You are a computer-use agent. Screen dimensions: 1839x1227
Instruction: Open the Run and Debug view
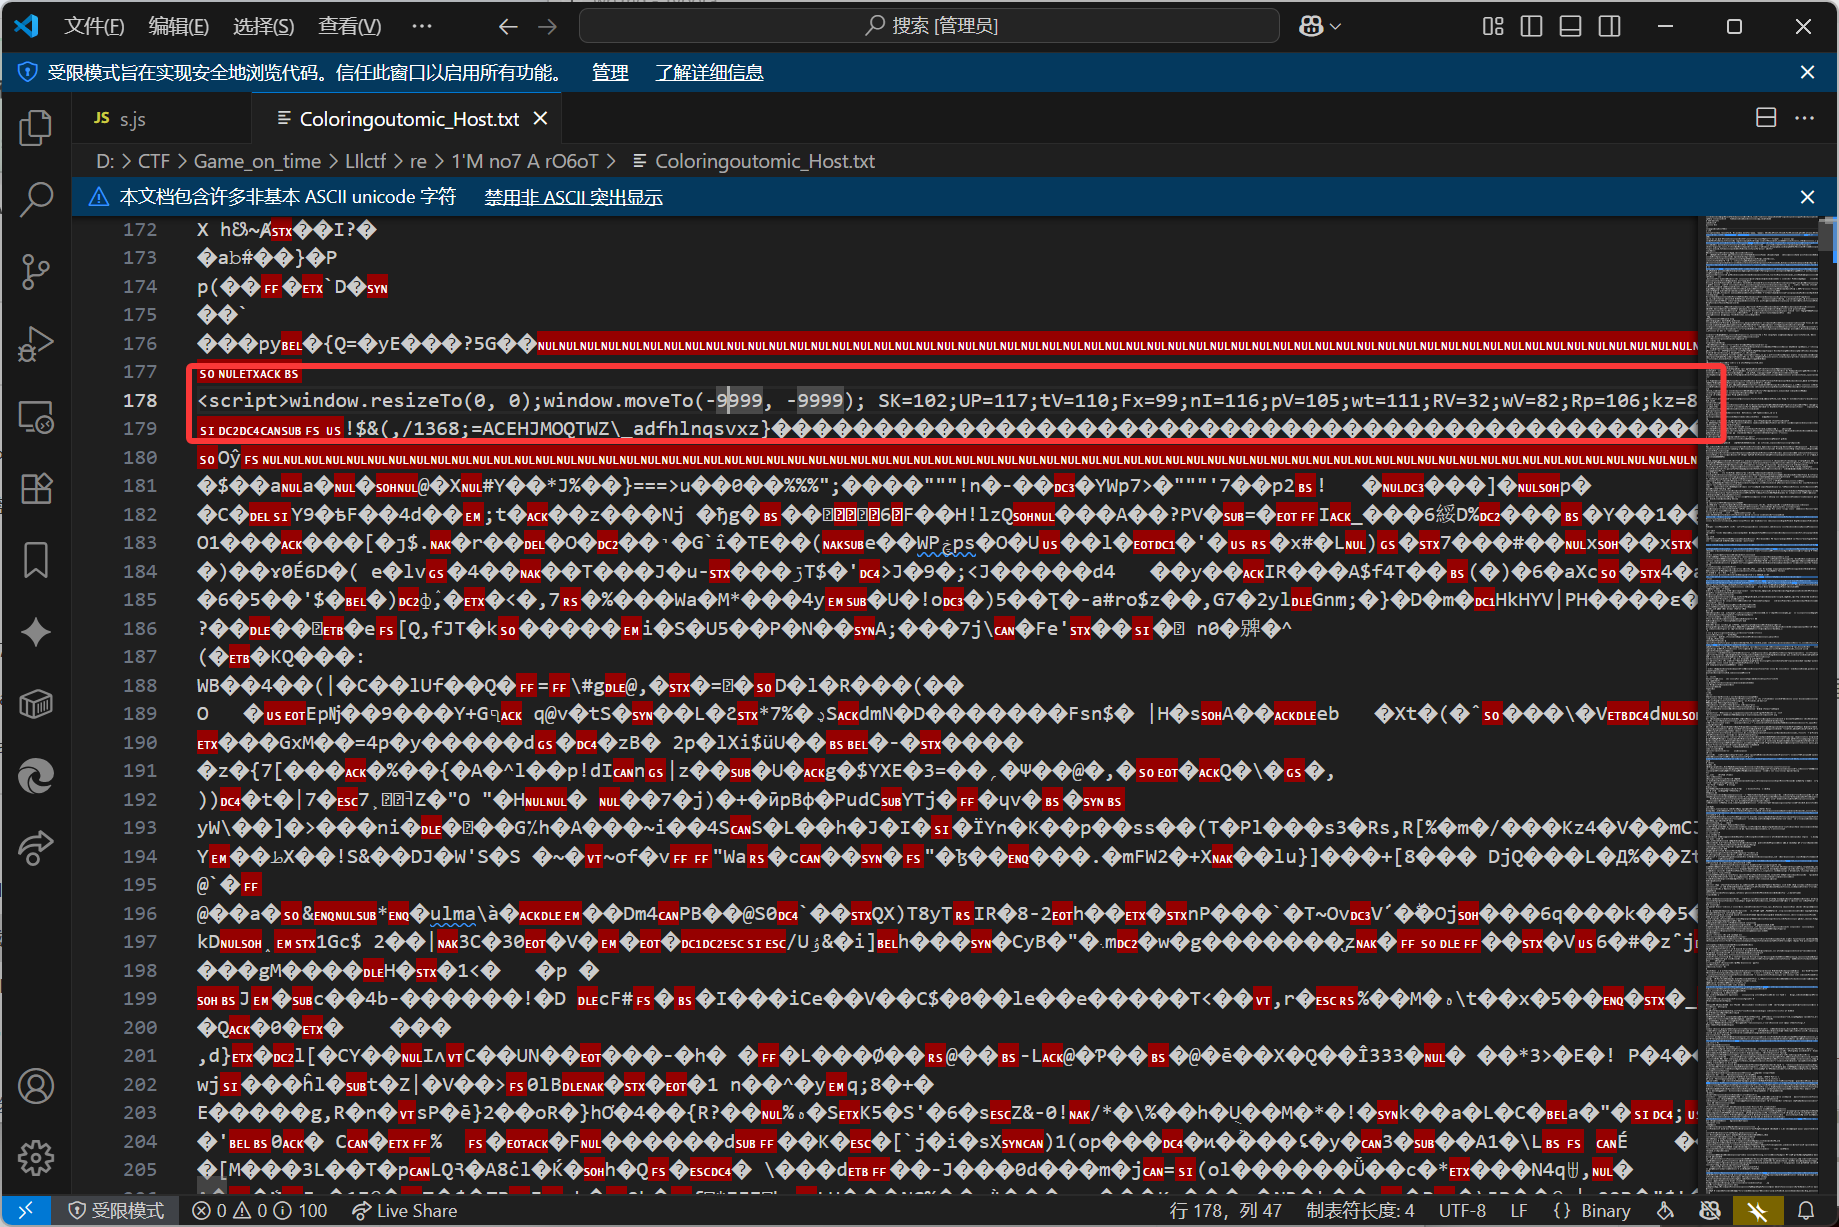click(36, 343)
